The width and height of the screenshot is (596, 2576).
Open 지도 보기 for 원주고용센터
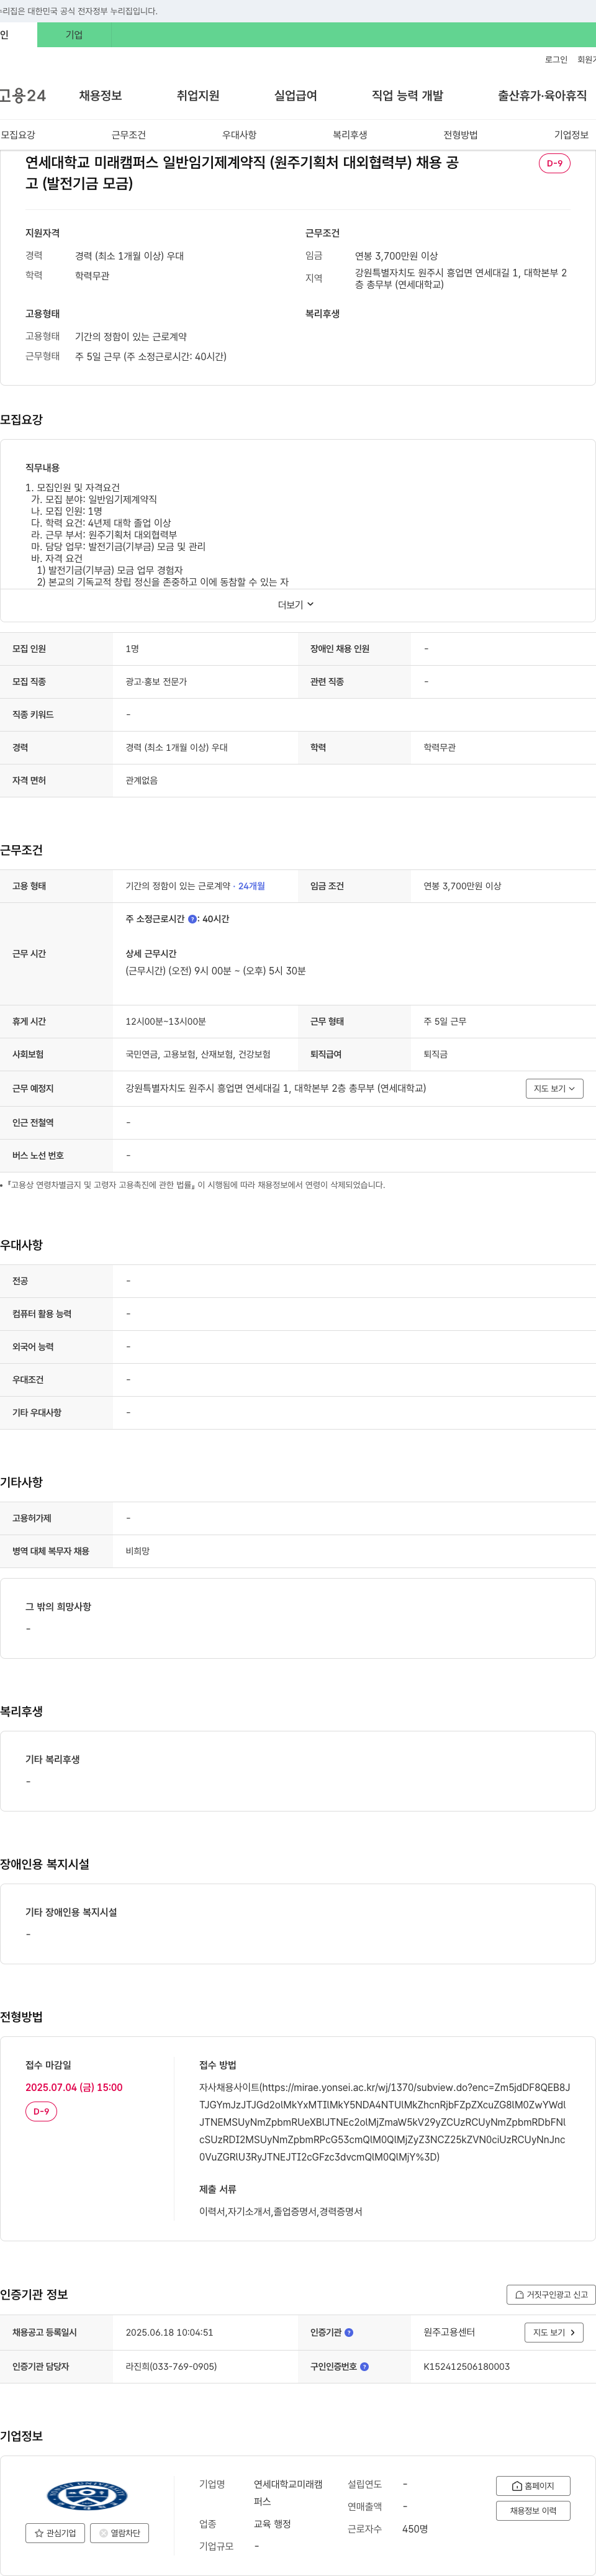(x=553, y=2332)
